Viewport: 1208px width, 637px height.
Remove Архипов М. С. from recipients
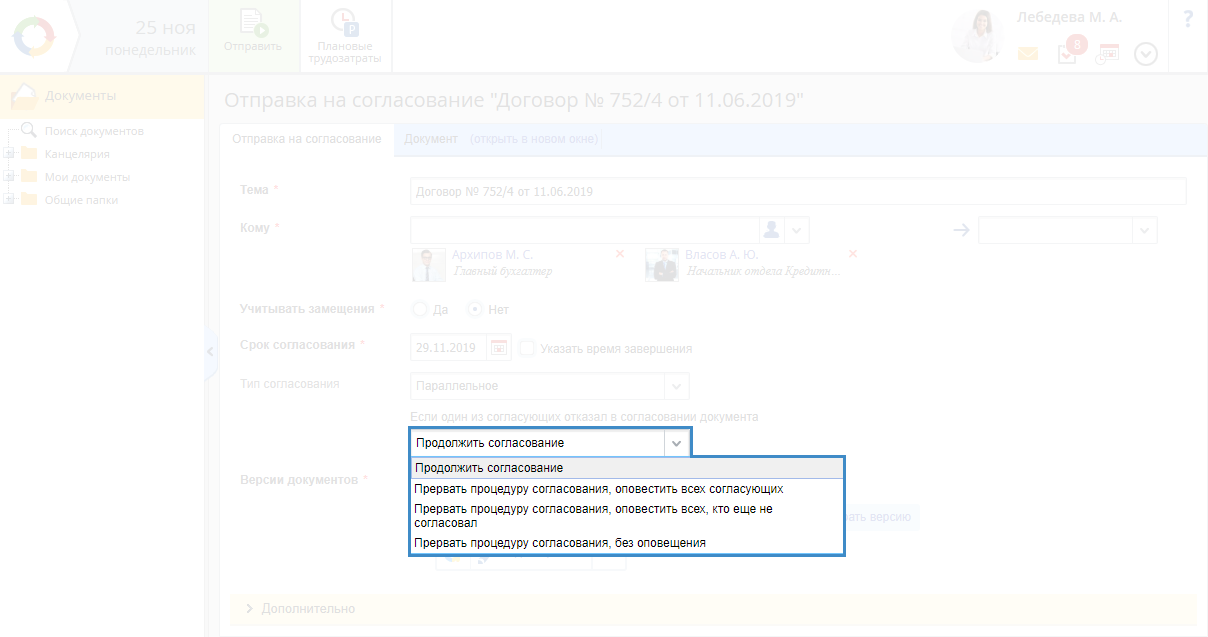pyautogui.click(x=620, y=254)
